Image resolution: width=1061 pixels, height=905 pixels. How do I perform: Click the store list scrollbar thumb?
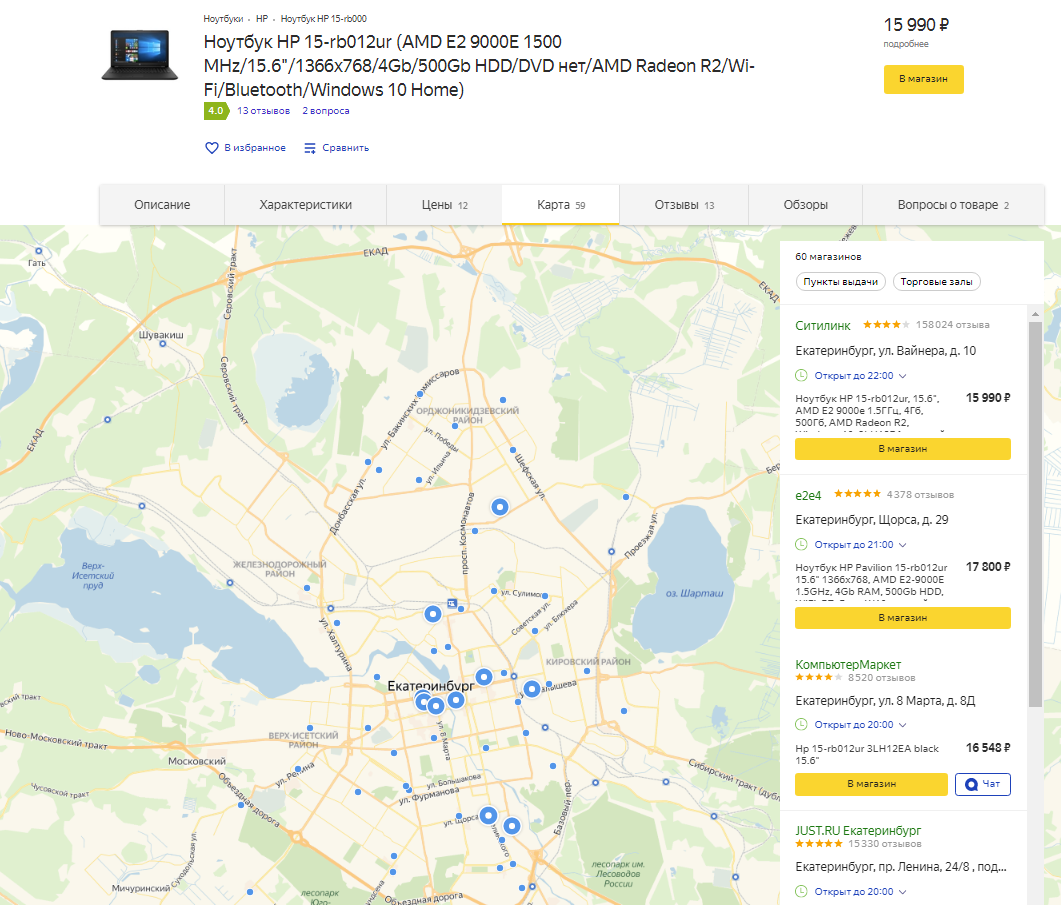click(1035, 514)
